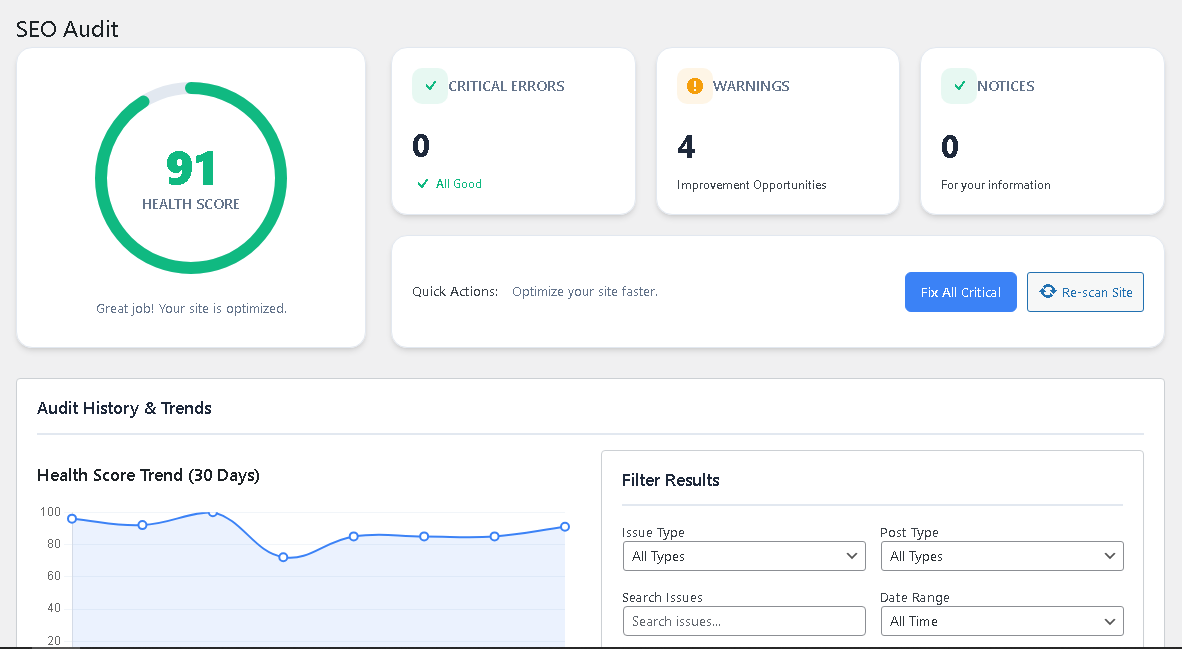
Task: Click the Search Issues input field
Action: coord(744,621)
